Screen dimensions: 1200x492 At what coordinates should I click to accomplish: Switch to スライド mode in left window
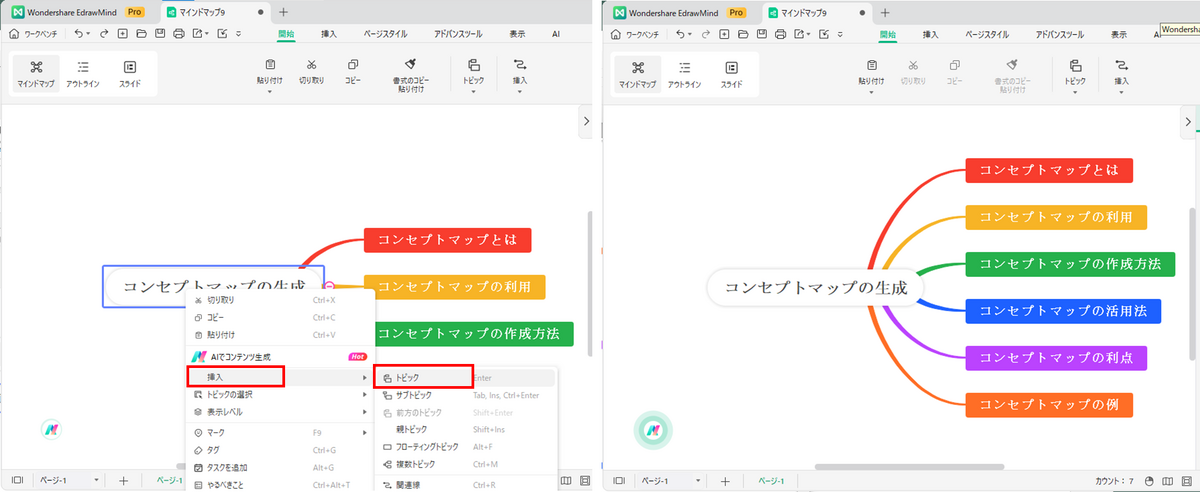pyautogui.click(x=130, y=73)
